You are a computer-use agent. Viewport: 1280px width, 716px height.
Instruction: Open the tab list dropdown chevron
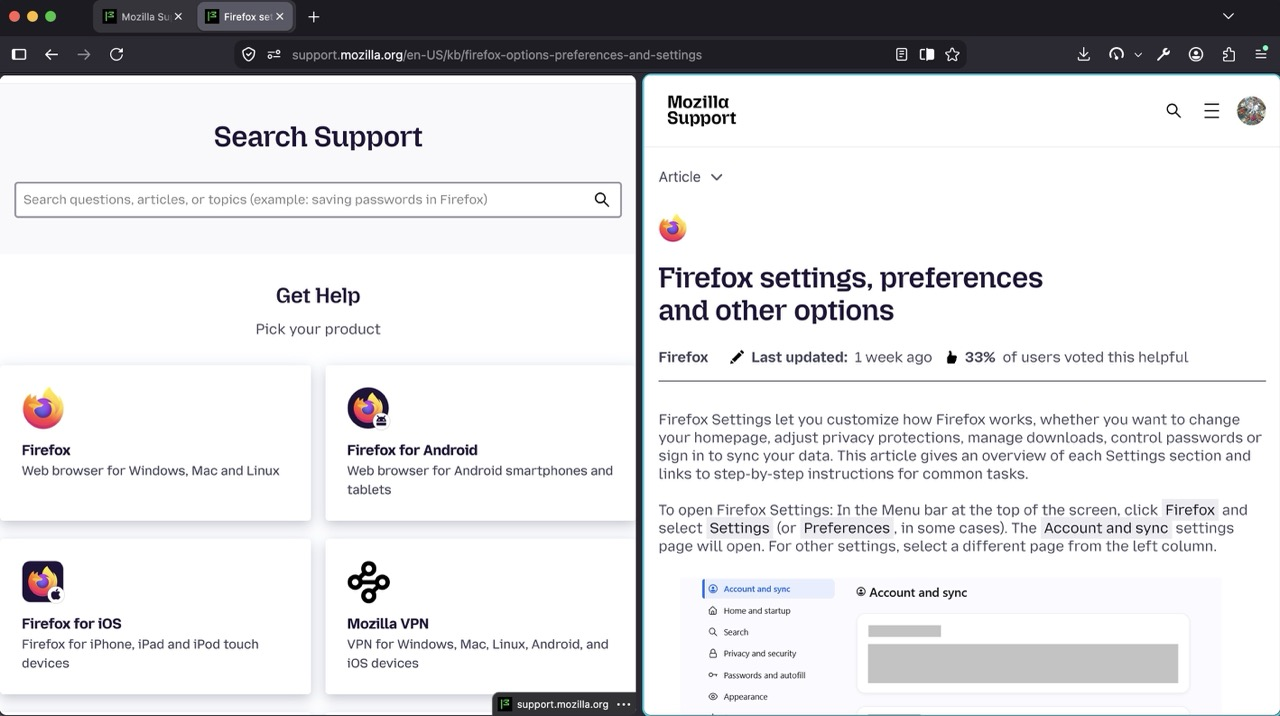click(1229, 16)
